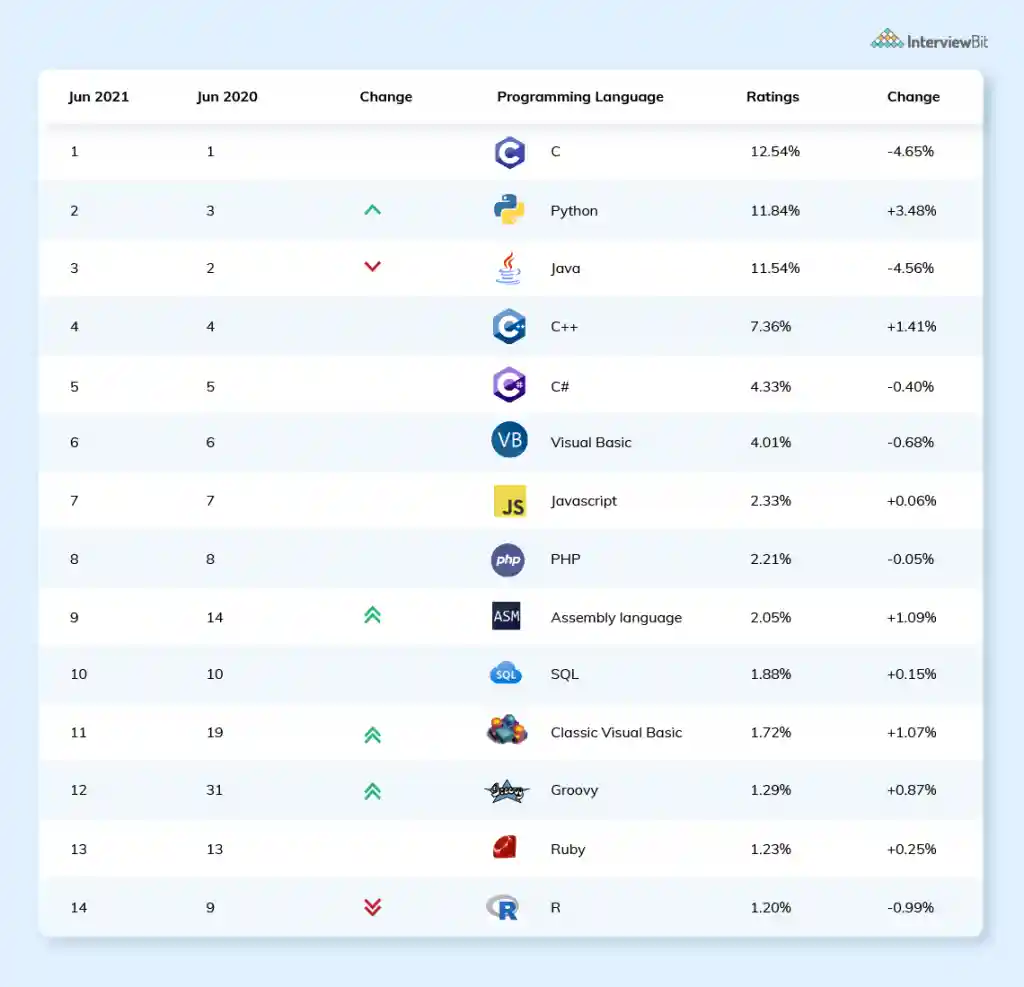The image size is (1024, 987).
Task: Click the Visual Basic language name
Action: [x=591, y=442]
